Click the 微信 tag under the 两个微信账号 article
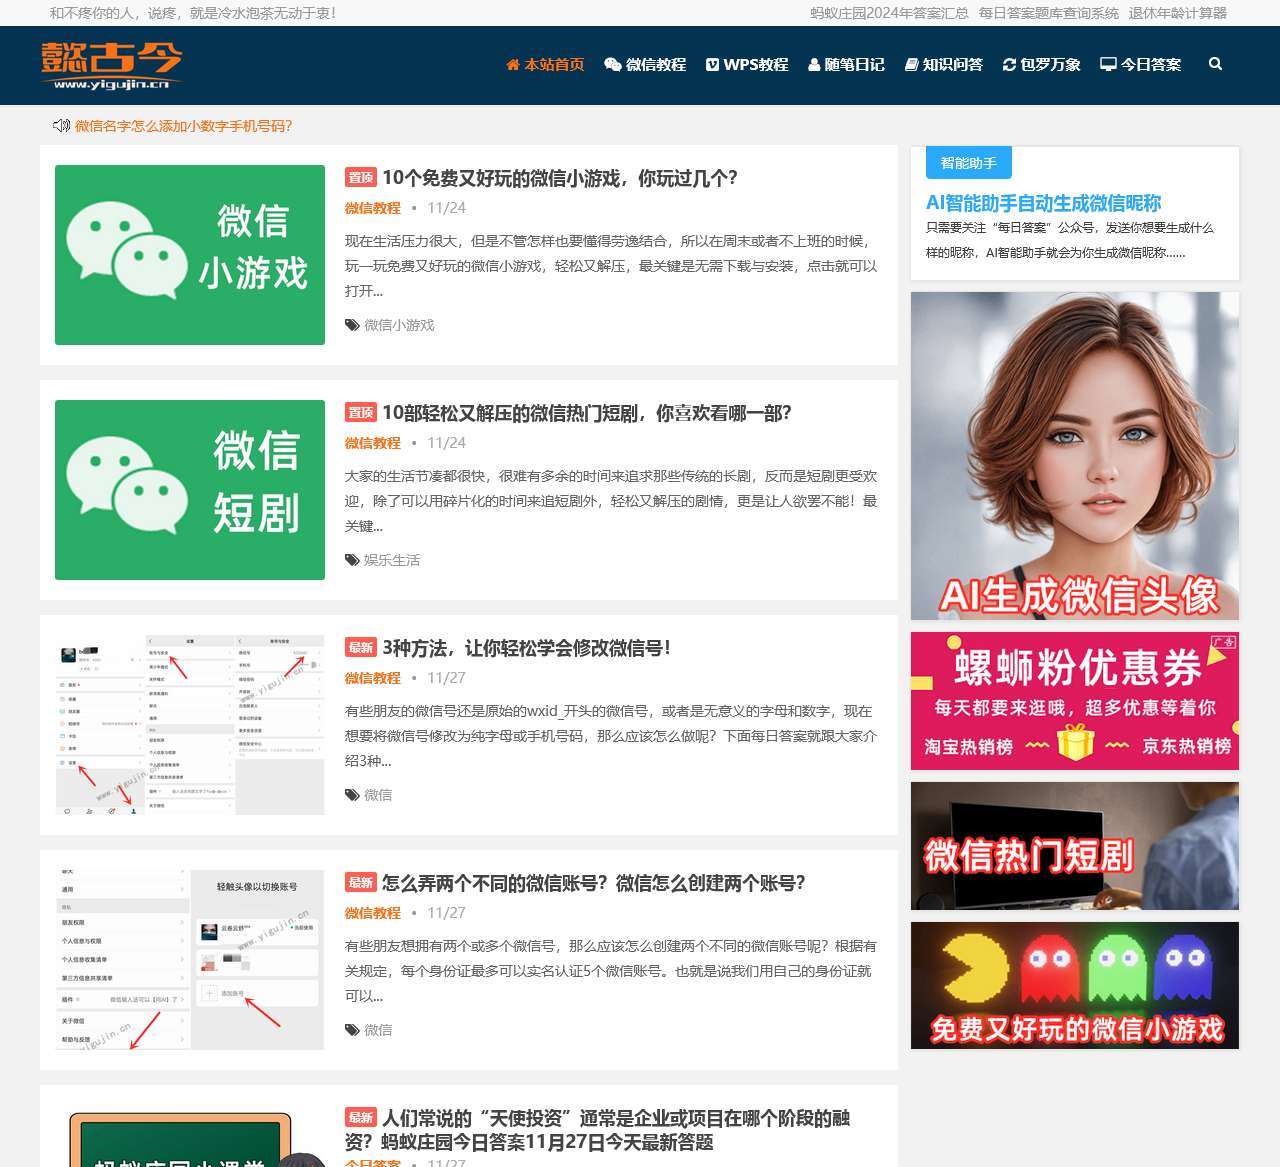The image size is (1280, 1167). pyautogui.click(x=378, y=1030)
